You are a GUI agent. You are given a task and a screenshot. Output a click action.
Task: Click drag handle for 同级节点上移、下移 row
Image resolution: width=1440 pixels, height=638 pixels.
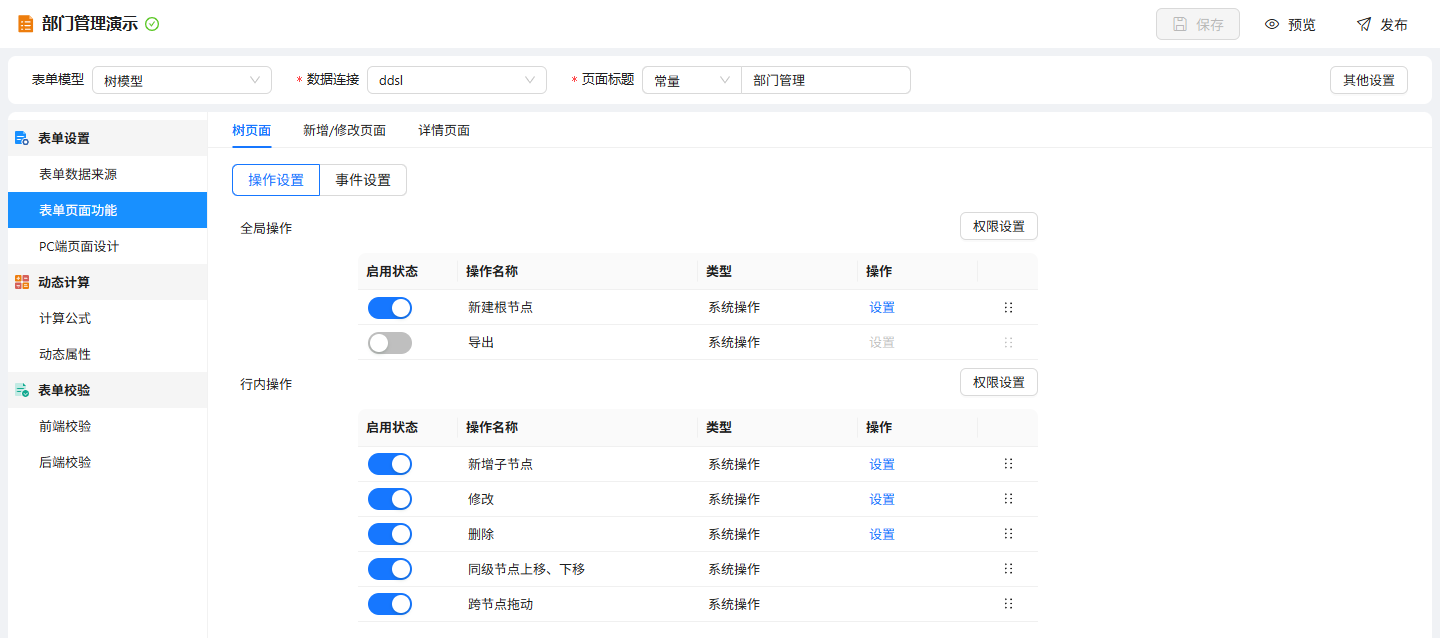1008,569
